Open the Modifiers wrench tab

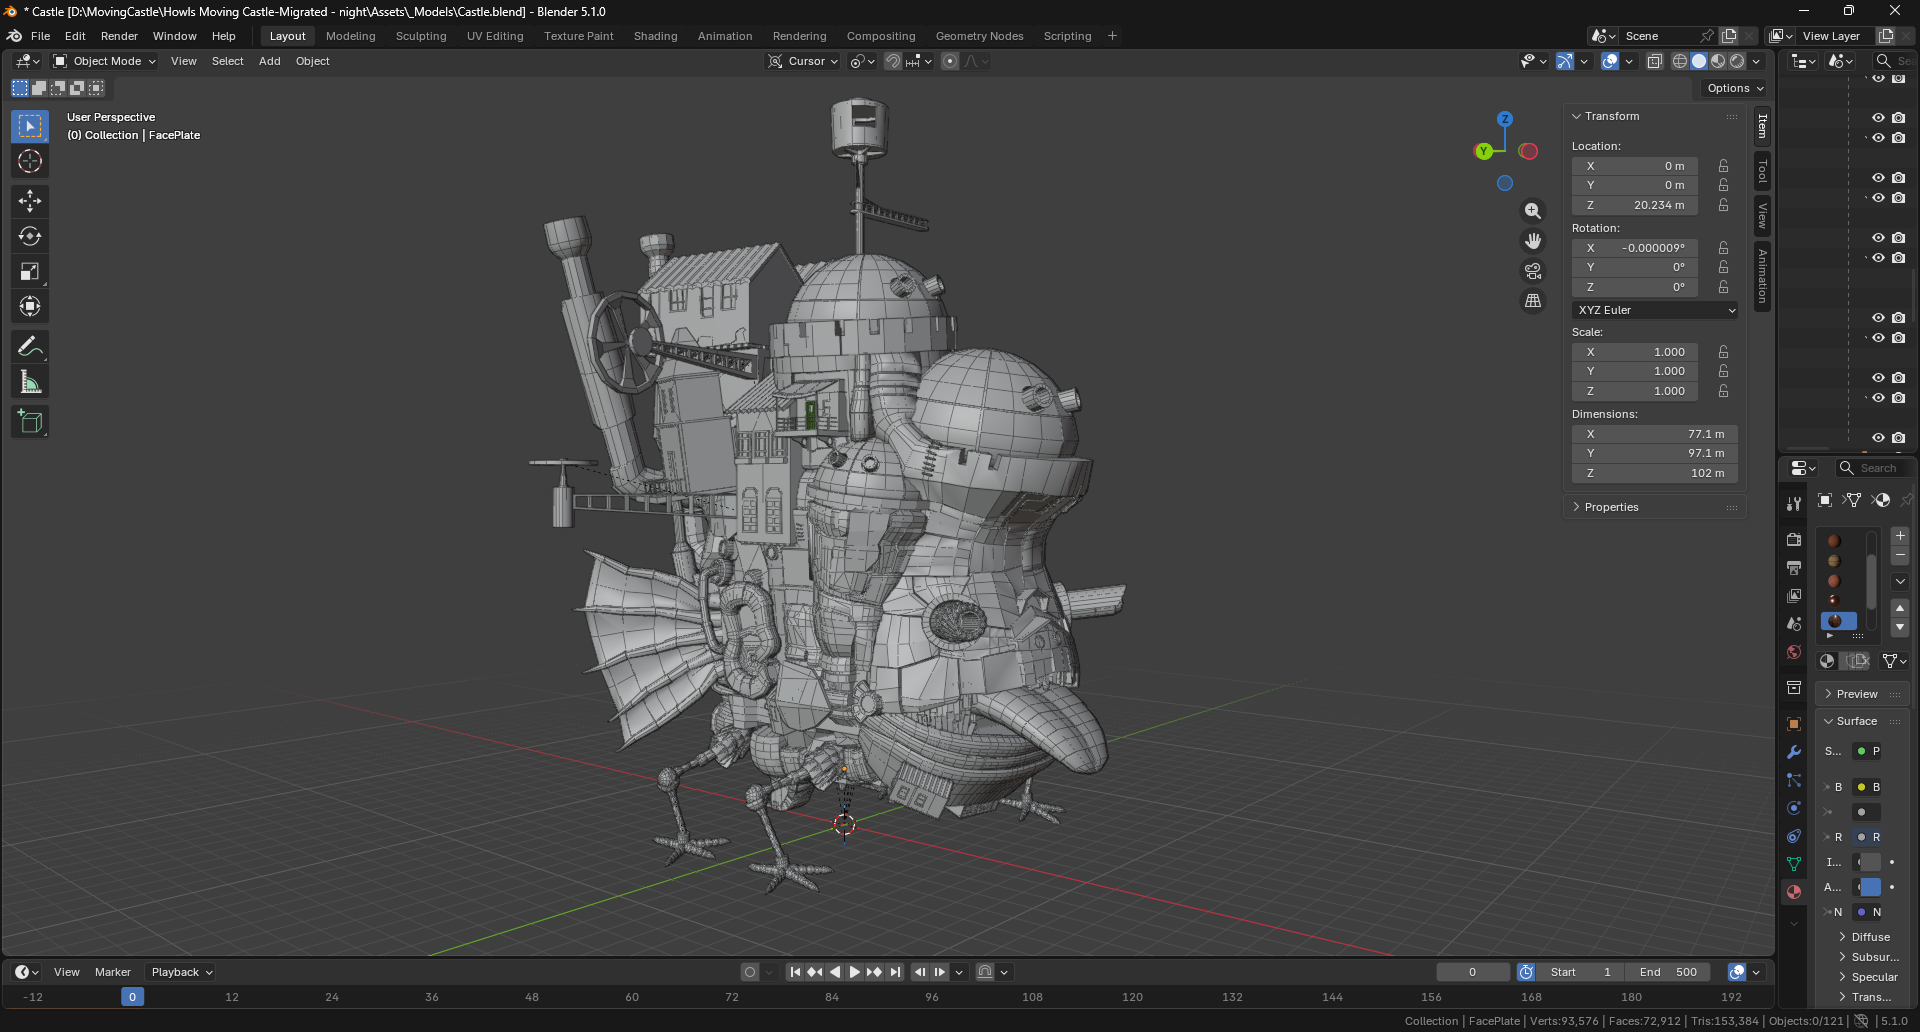1794,752
